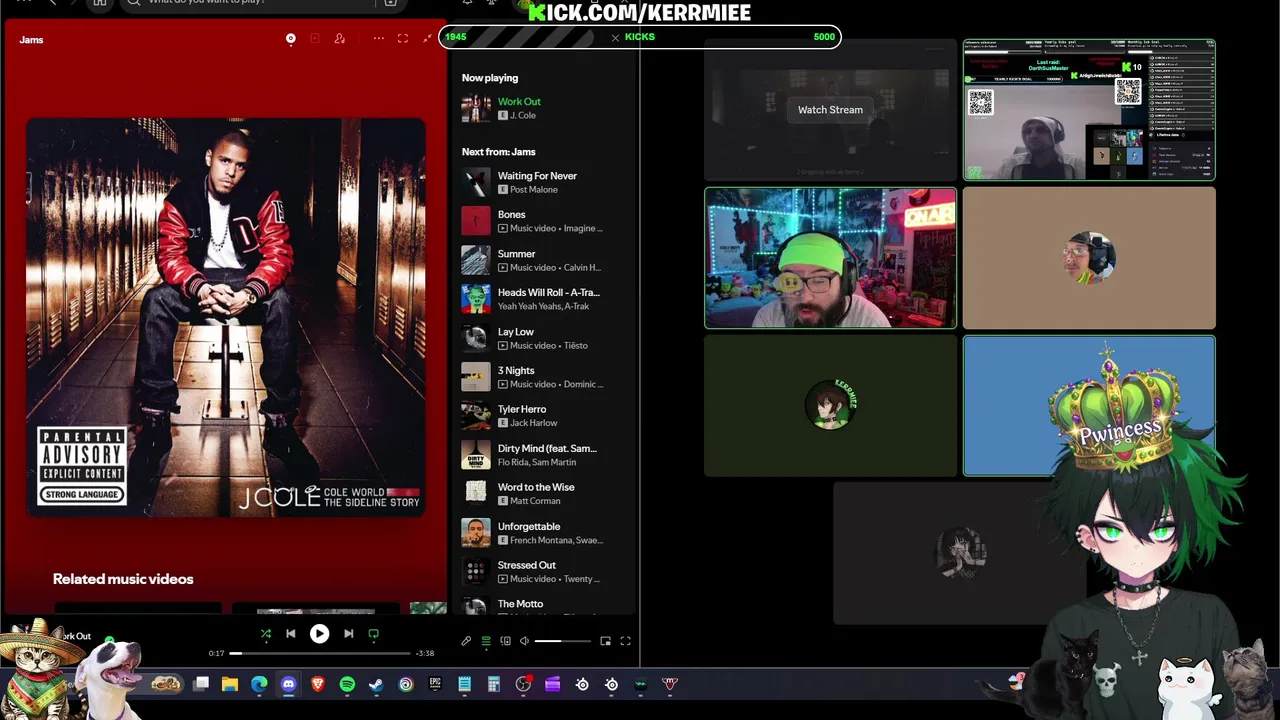The image size is (1280, 720).
Task: Enter Spotify full screen from player bar
Action: pos(625,641)
